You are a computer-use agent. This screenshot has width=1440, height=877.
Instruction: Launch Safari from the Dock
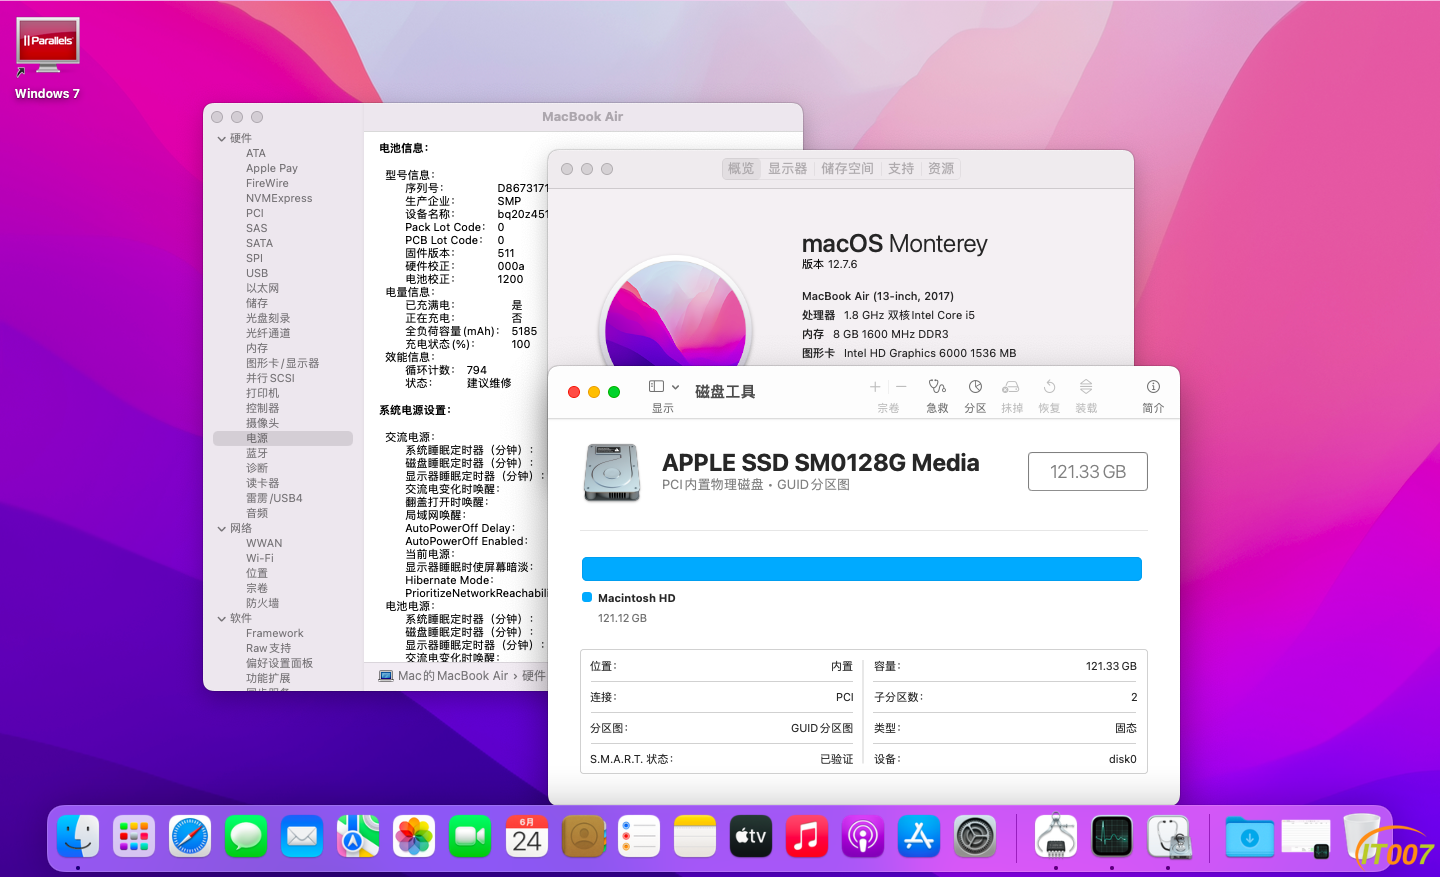(190, 836)
